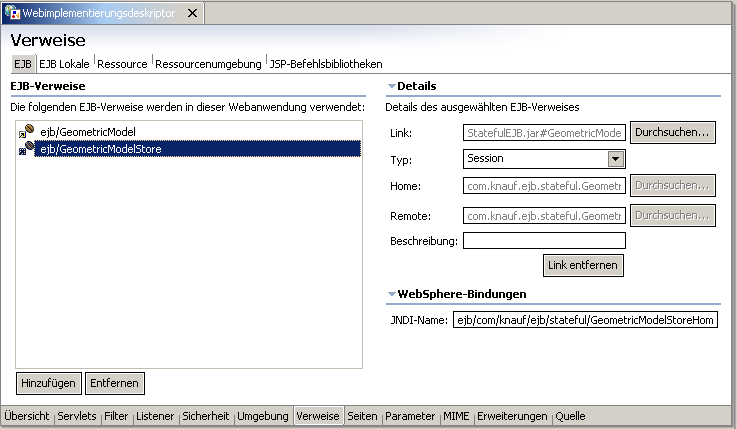Show the Sicherheit page tab
Screen dimensions: 737x429
point(205,416)
